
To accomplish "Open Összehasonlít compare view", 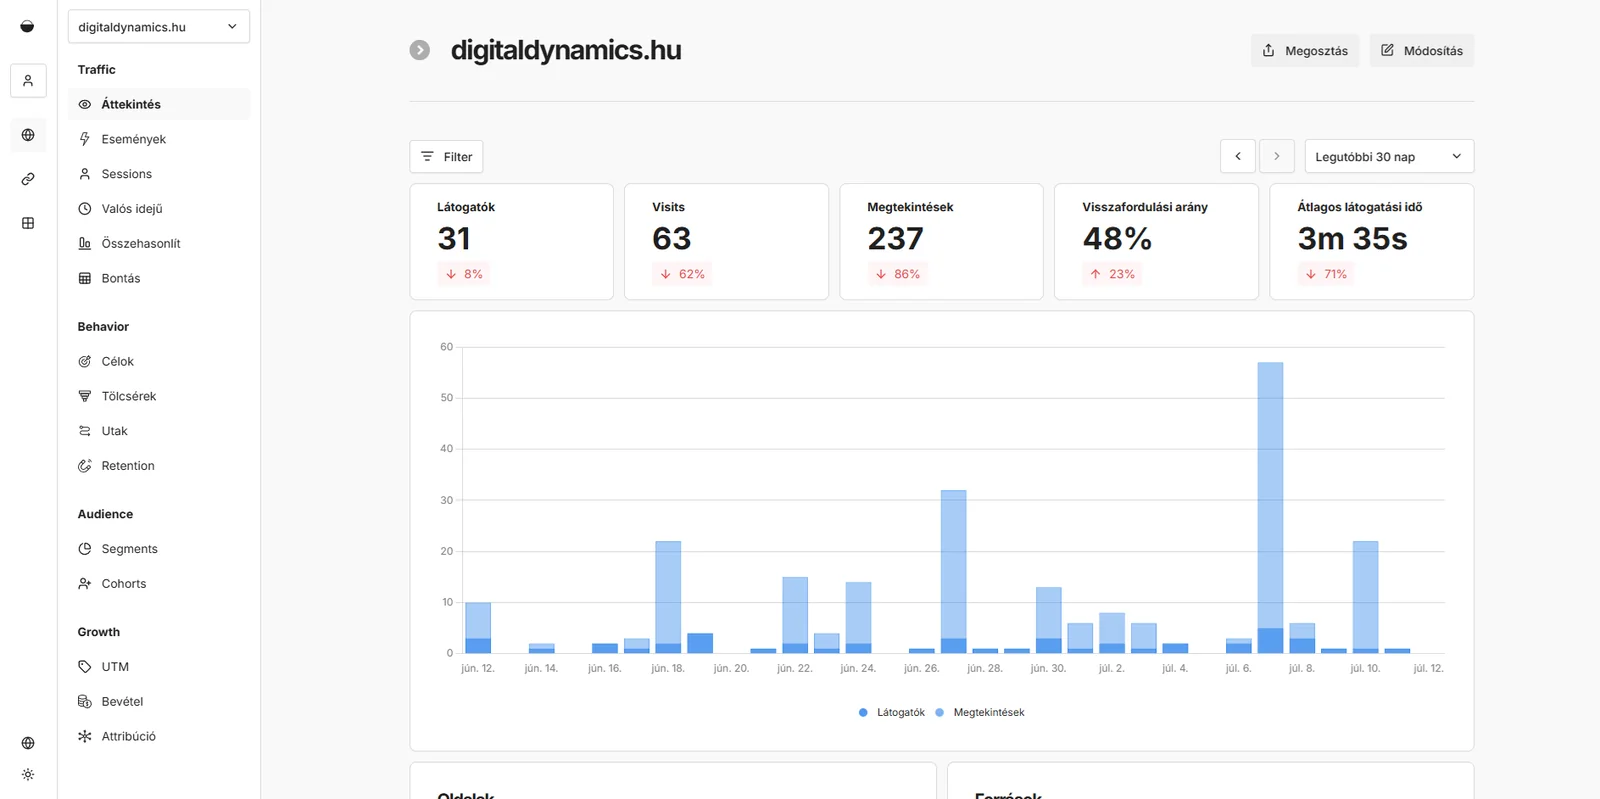I will (159, 244).
